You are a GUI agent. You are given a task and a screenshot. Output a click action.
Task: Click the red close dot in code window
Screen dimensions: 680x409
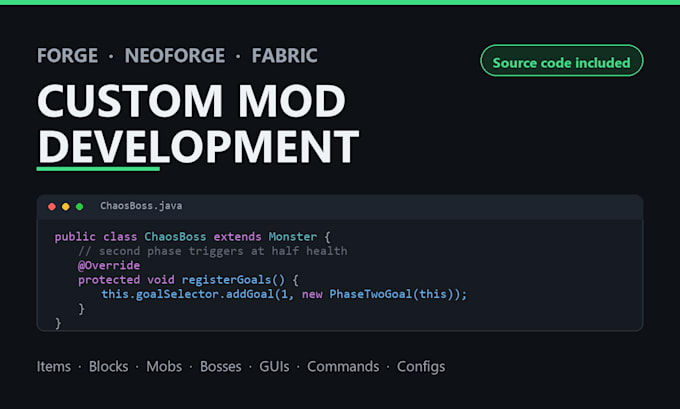[x=52, y=206]
